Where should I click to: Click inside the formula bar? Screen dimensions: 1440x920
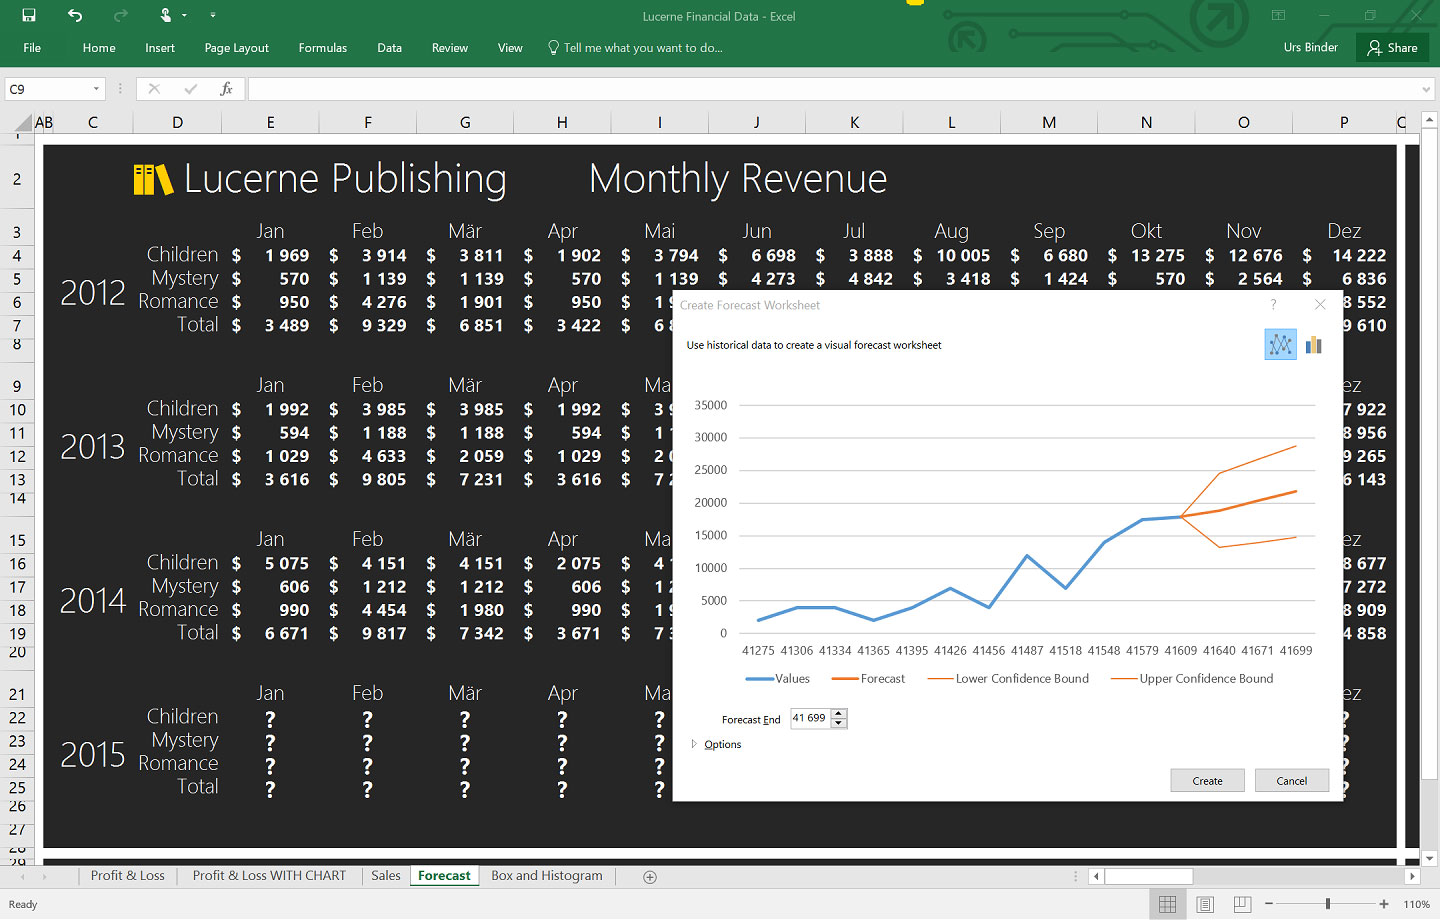(x=833, y=89)
